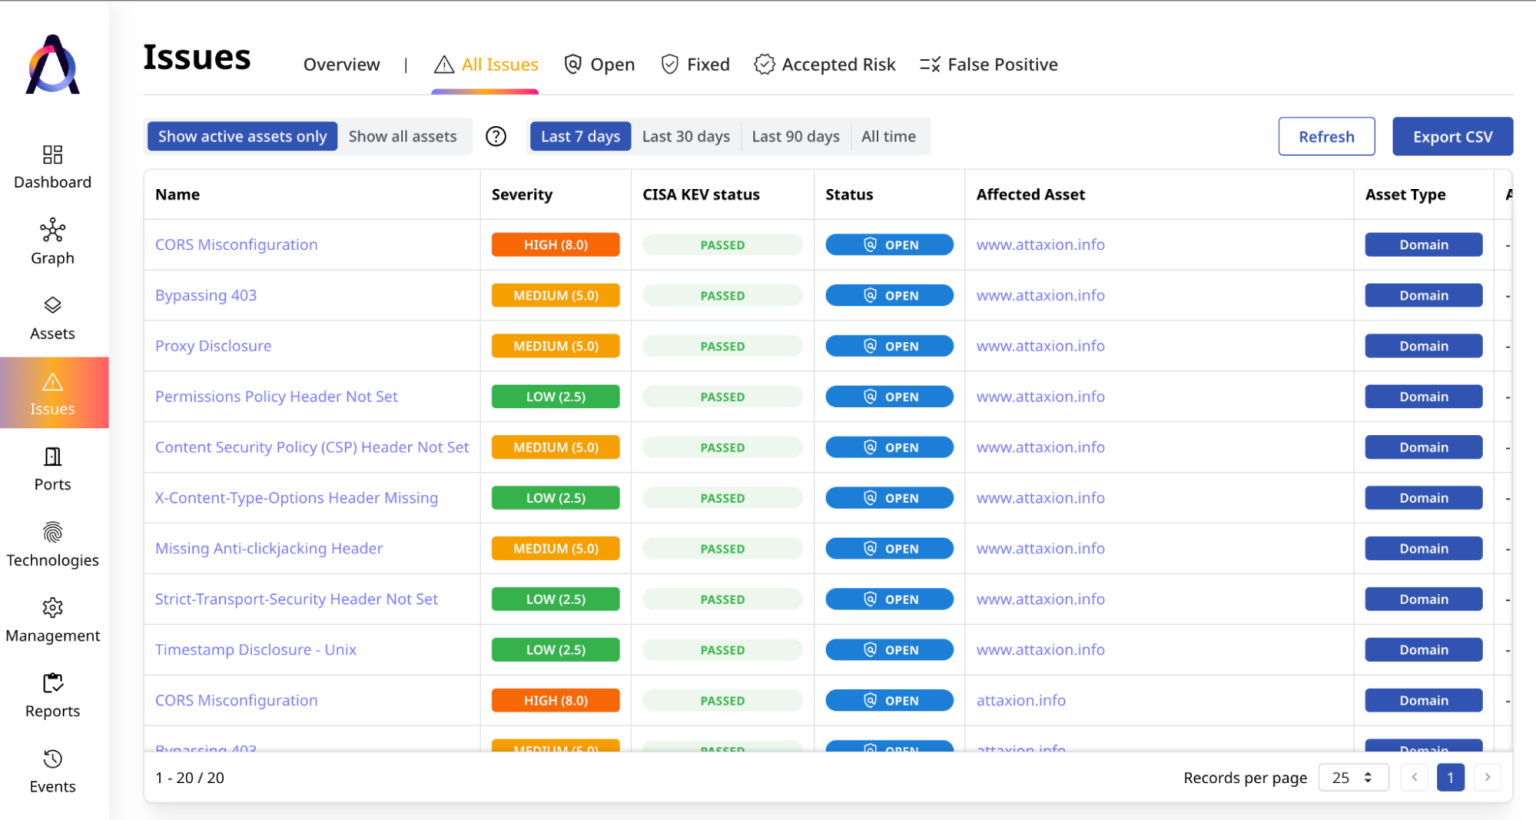Screen dimensions: 1536x820
Task: Select the Graph view in sidebar
Action: coord(52,242)
